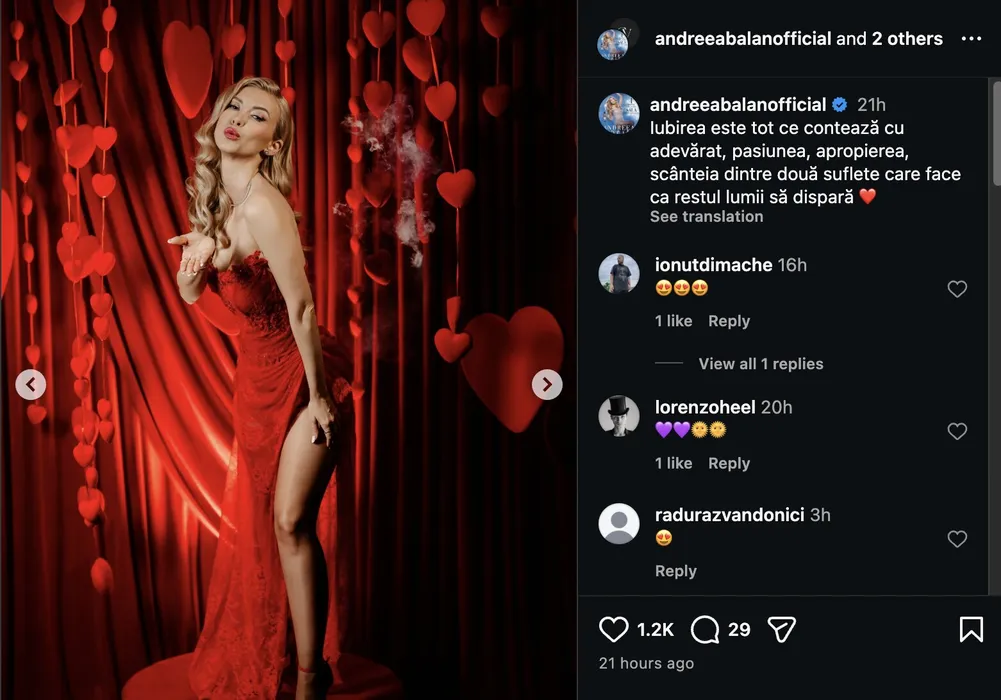Open andreeabalanofficial profile from header username
Screen dimensions: 1001x700
click(x=743, y=39)
